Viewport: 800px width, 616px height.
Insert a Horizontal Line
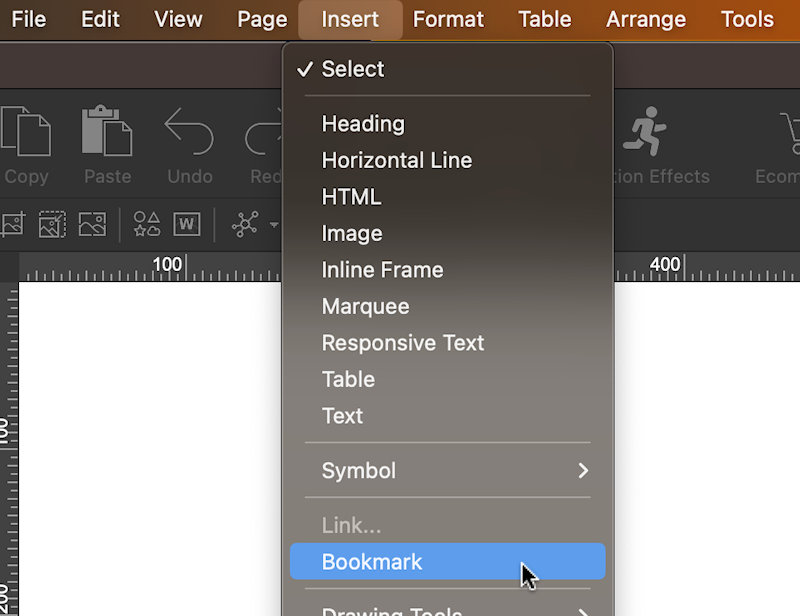click(396, 160)
